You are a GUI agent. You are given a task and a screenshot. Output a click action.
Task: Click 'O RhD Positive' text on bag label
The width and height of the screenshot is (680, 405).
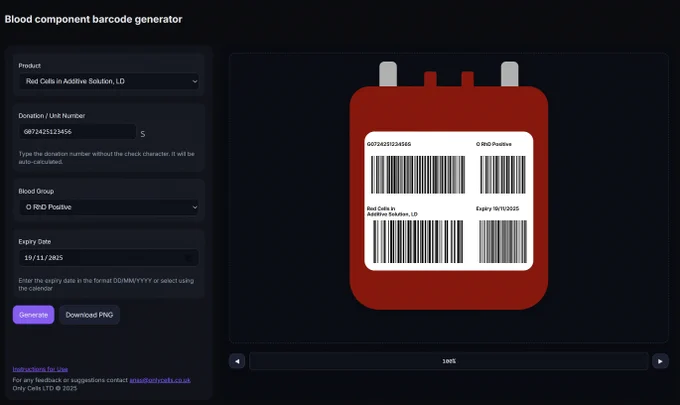pos(494,144)
